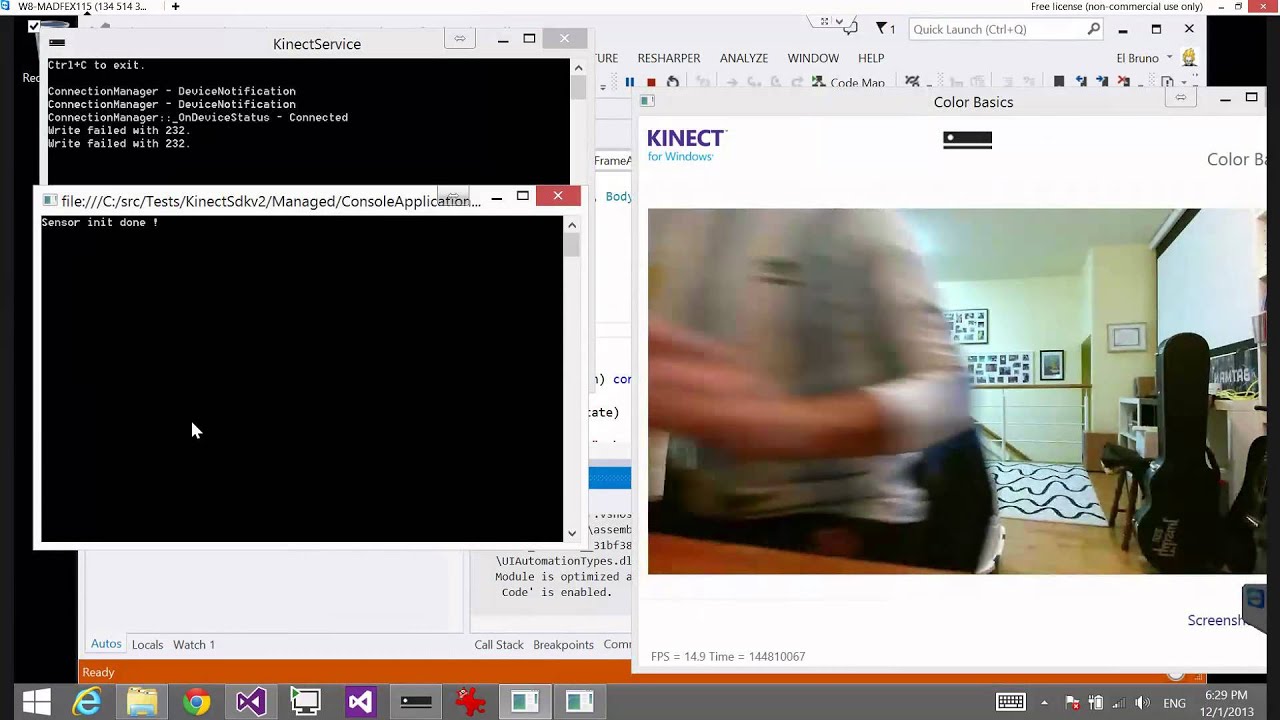1280x720 pixels.
Task: Open the HELP menu
Action: [x=871, y=58]
